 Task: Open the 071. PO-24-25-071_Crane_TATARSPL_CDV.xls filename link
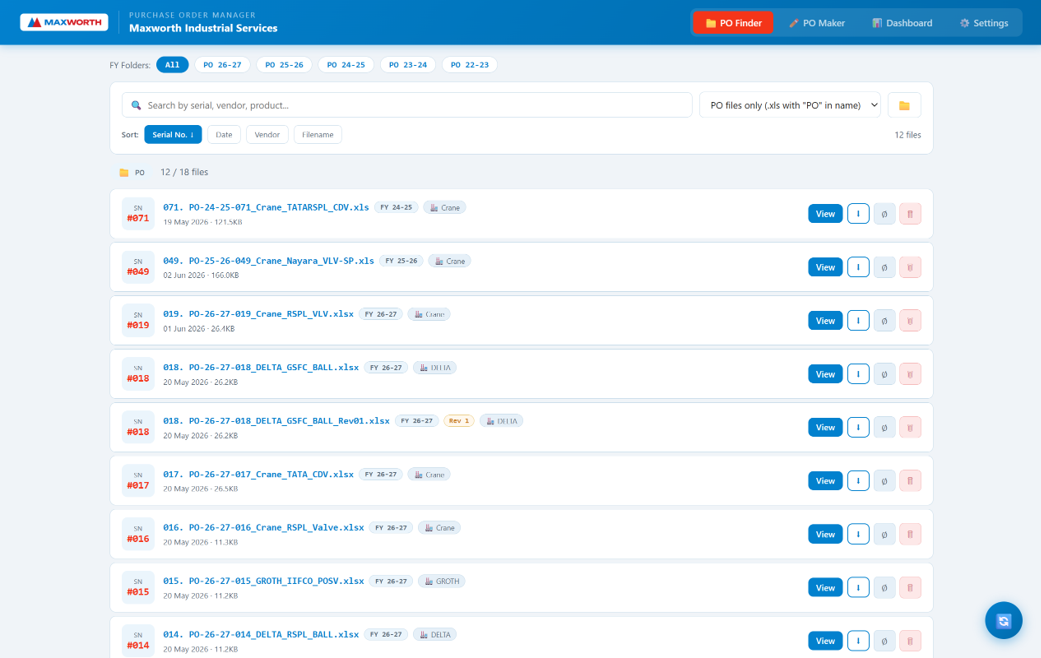pyautogui.click(x=266, y=207)
